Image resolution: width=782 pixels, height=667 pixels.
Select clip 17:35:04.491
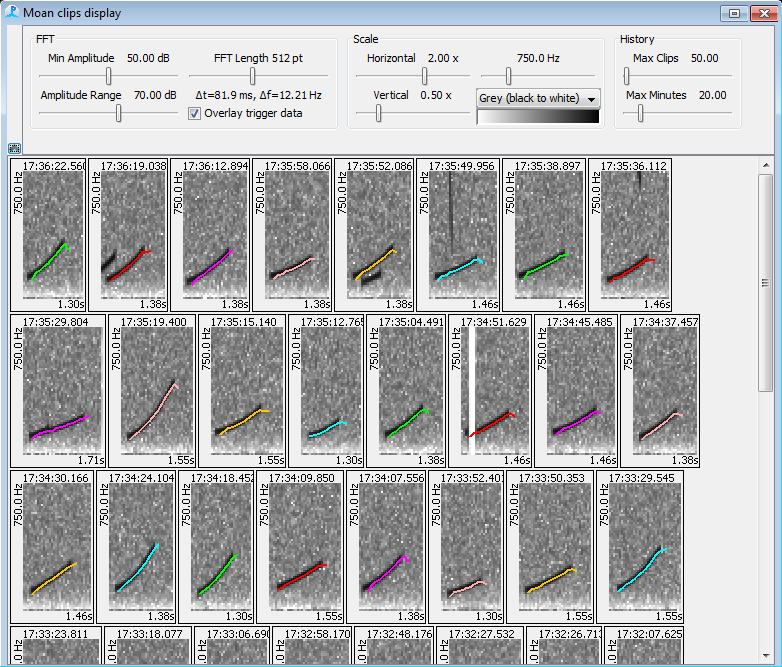tap(406, 391)
